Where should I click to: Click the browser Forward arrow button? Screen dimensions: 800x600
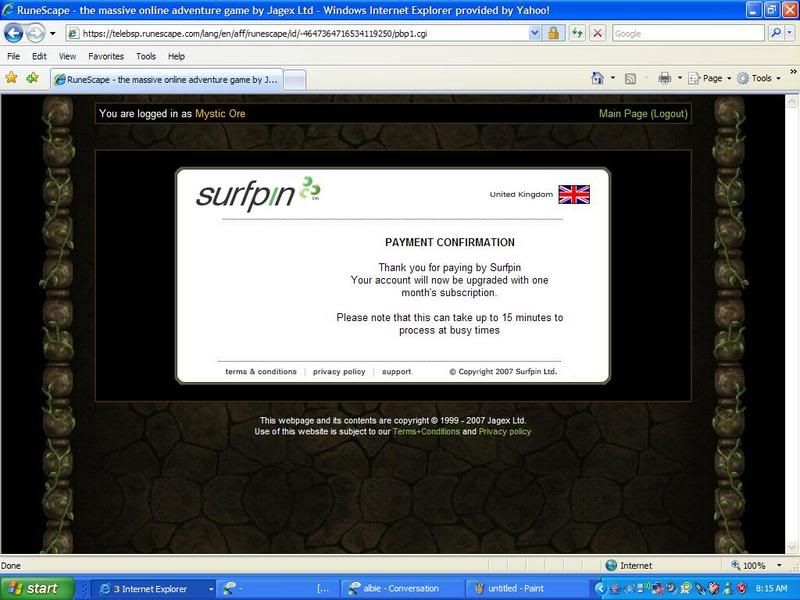35,34
